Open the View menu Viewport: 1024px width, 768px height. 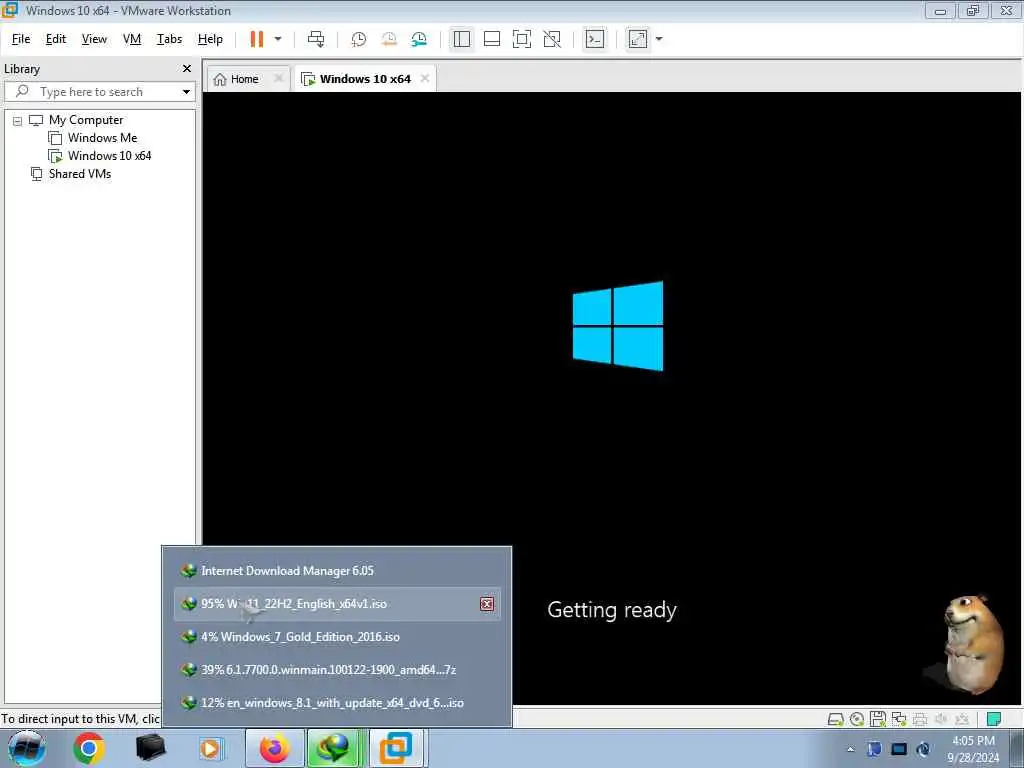pyautogui.click(x=94, y=39)
